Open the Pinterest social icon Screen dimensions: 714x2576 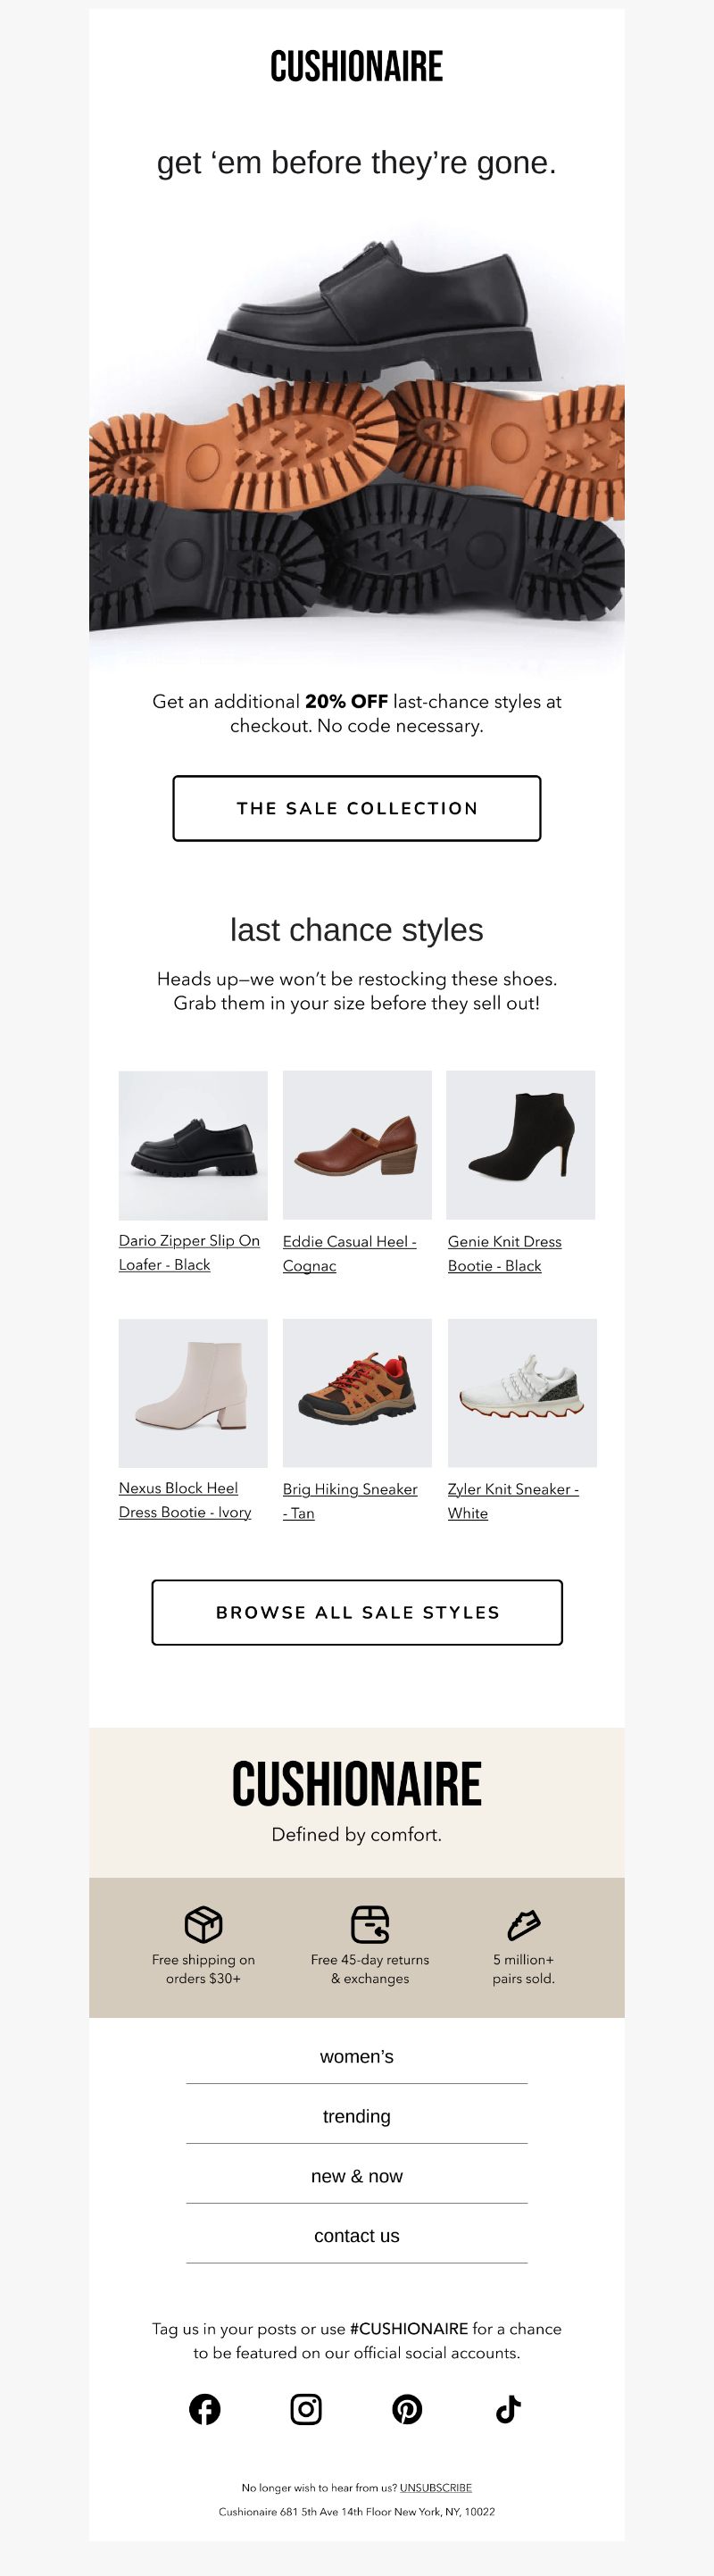[407, 2409]
